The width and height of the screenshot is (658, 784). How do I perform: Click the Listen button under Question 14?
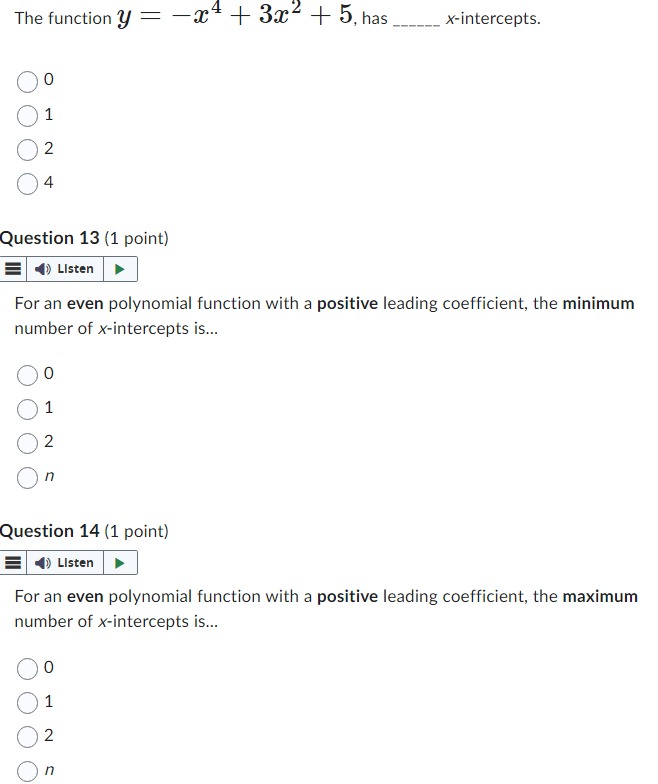tap(64, 562)
